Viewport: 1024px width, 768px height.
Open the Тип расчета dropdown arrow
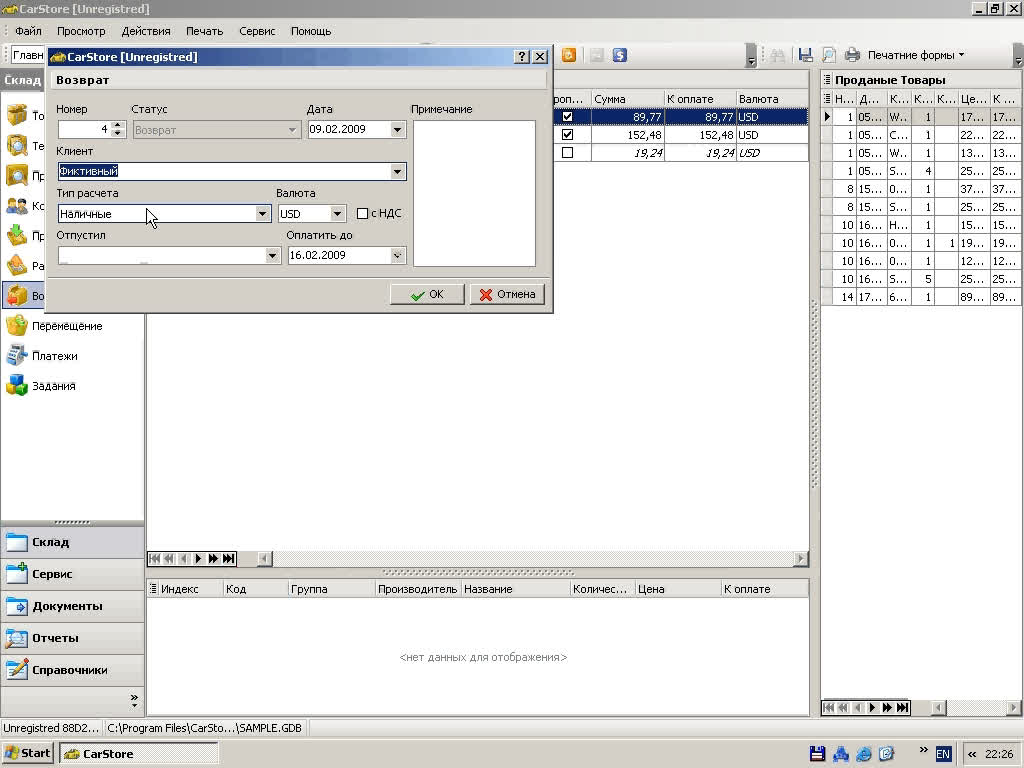coord(262,214)
